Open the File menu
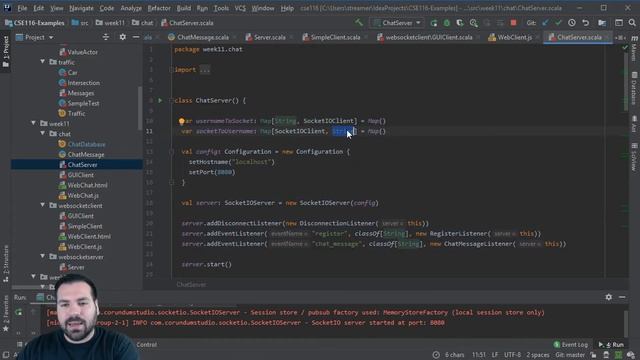The height and width of the screenshot is (360, 640). tap(22, 8)
